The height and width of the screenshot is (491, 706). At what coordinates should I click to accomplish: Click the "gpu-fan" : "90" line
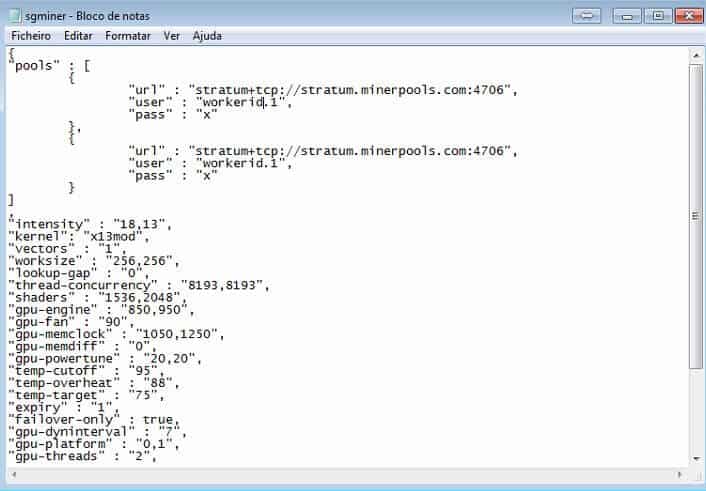pyautogui.click(x=72, y=321)
